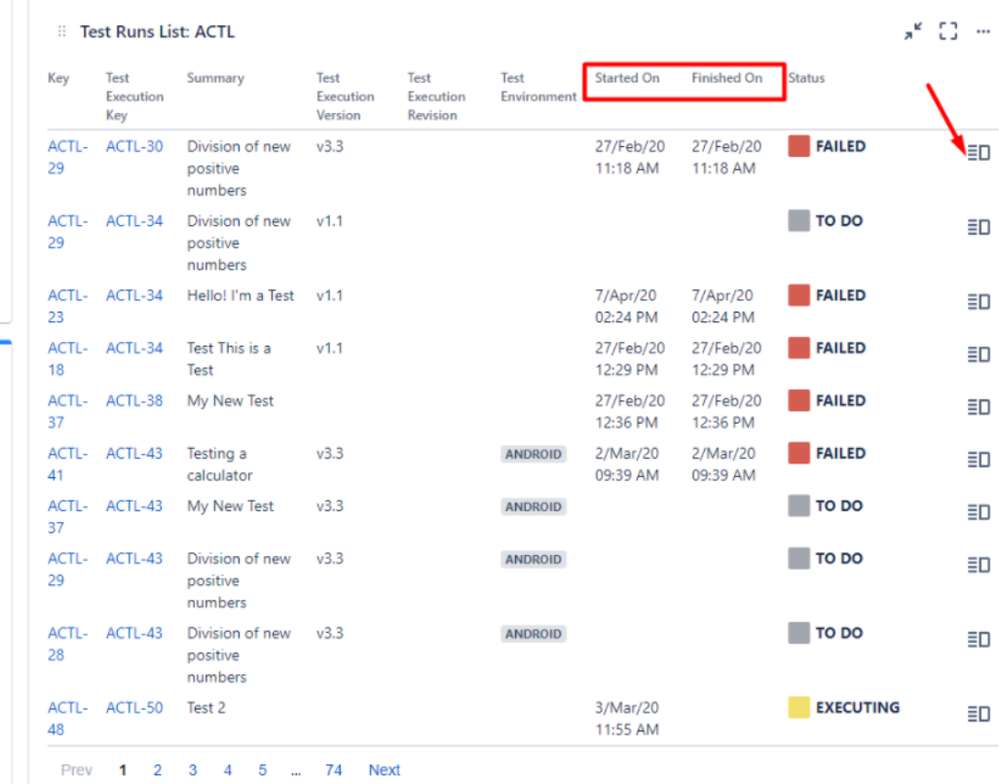Open test key ACTL-48
The image size is (999, 784).
coord(68,718)
